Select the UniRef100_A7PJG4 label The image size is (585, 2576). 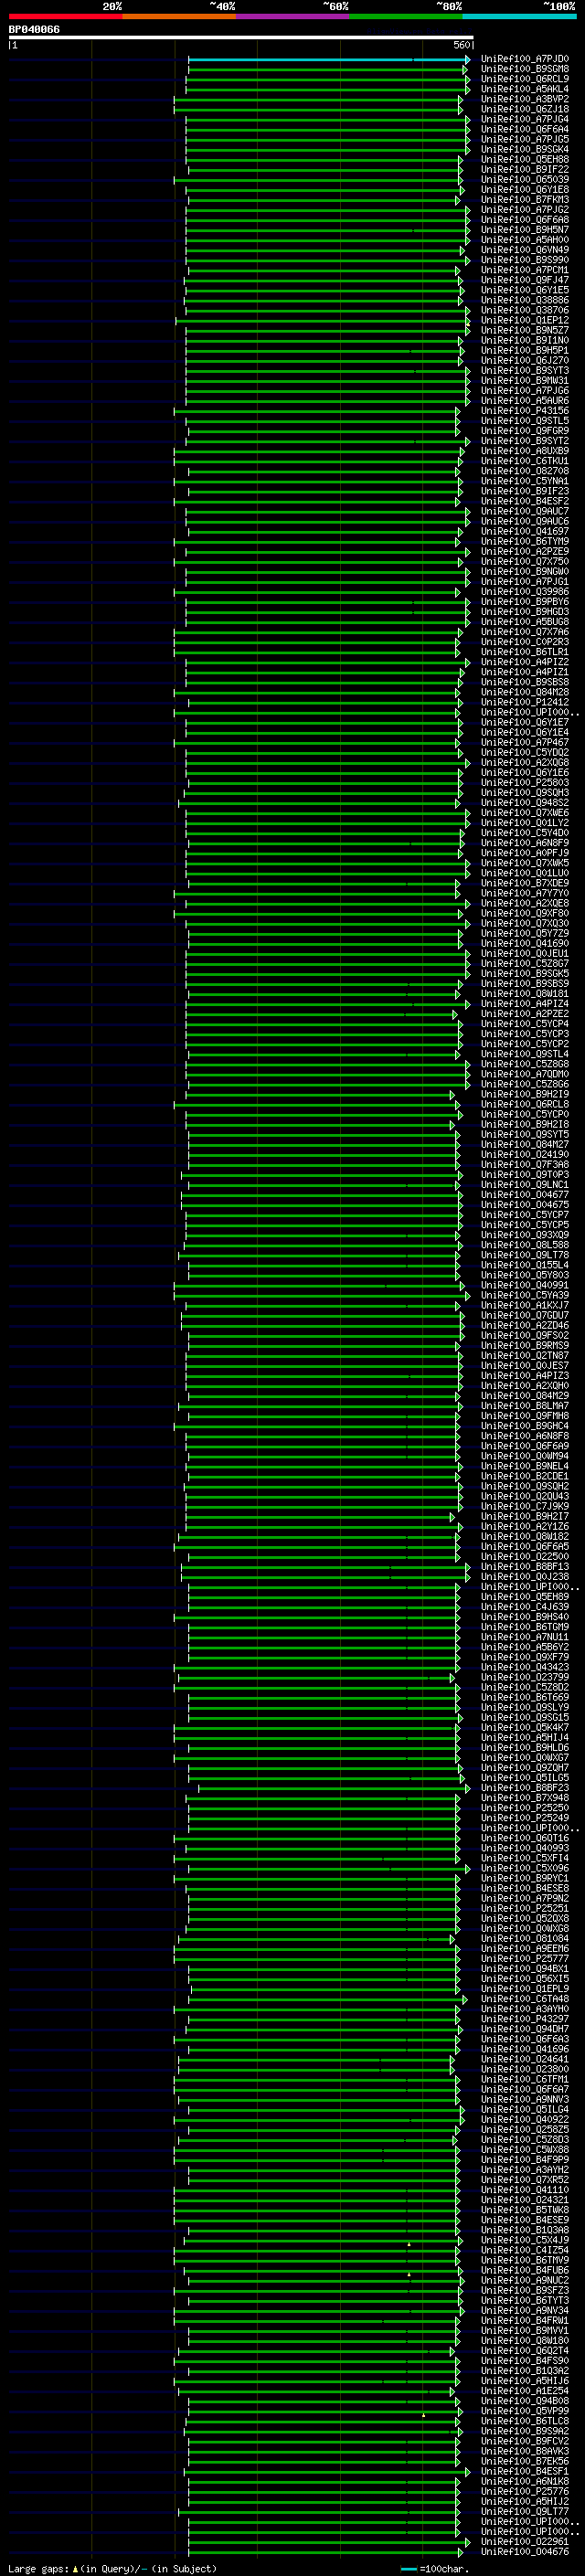525,119
